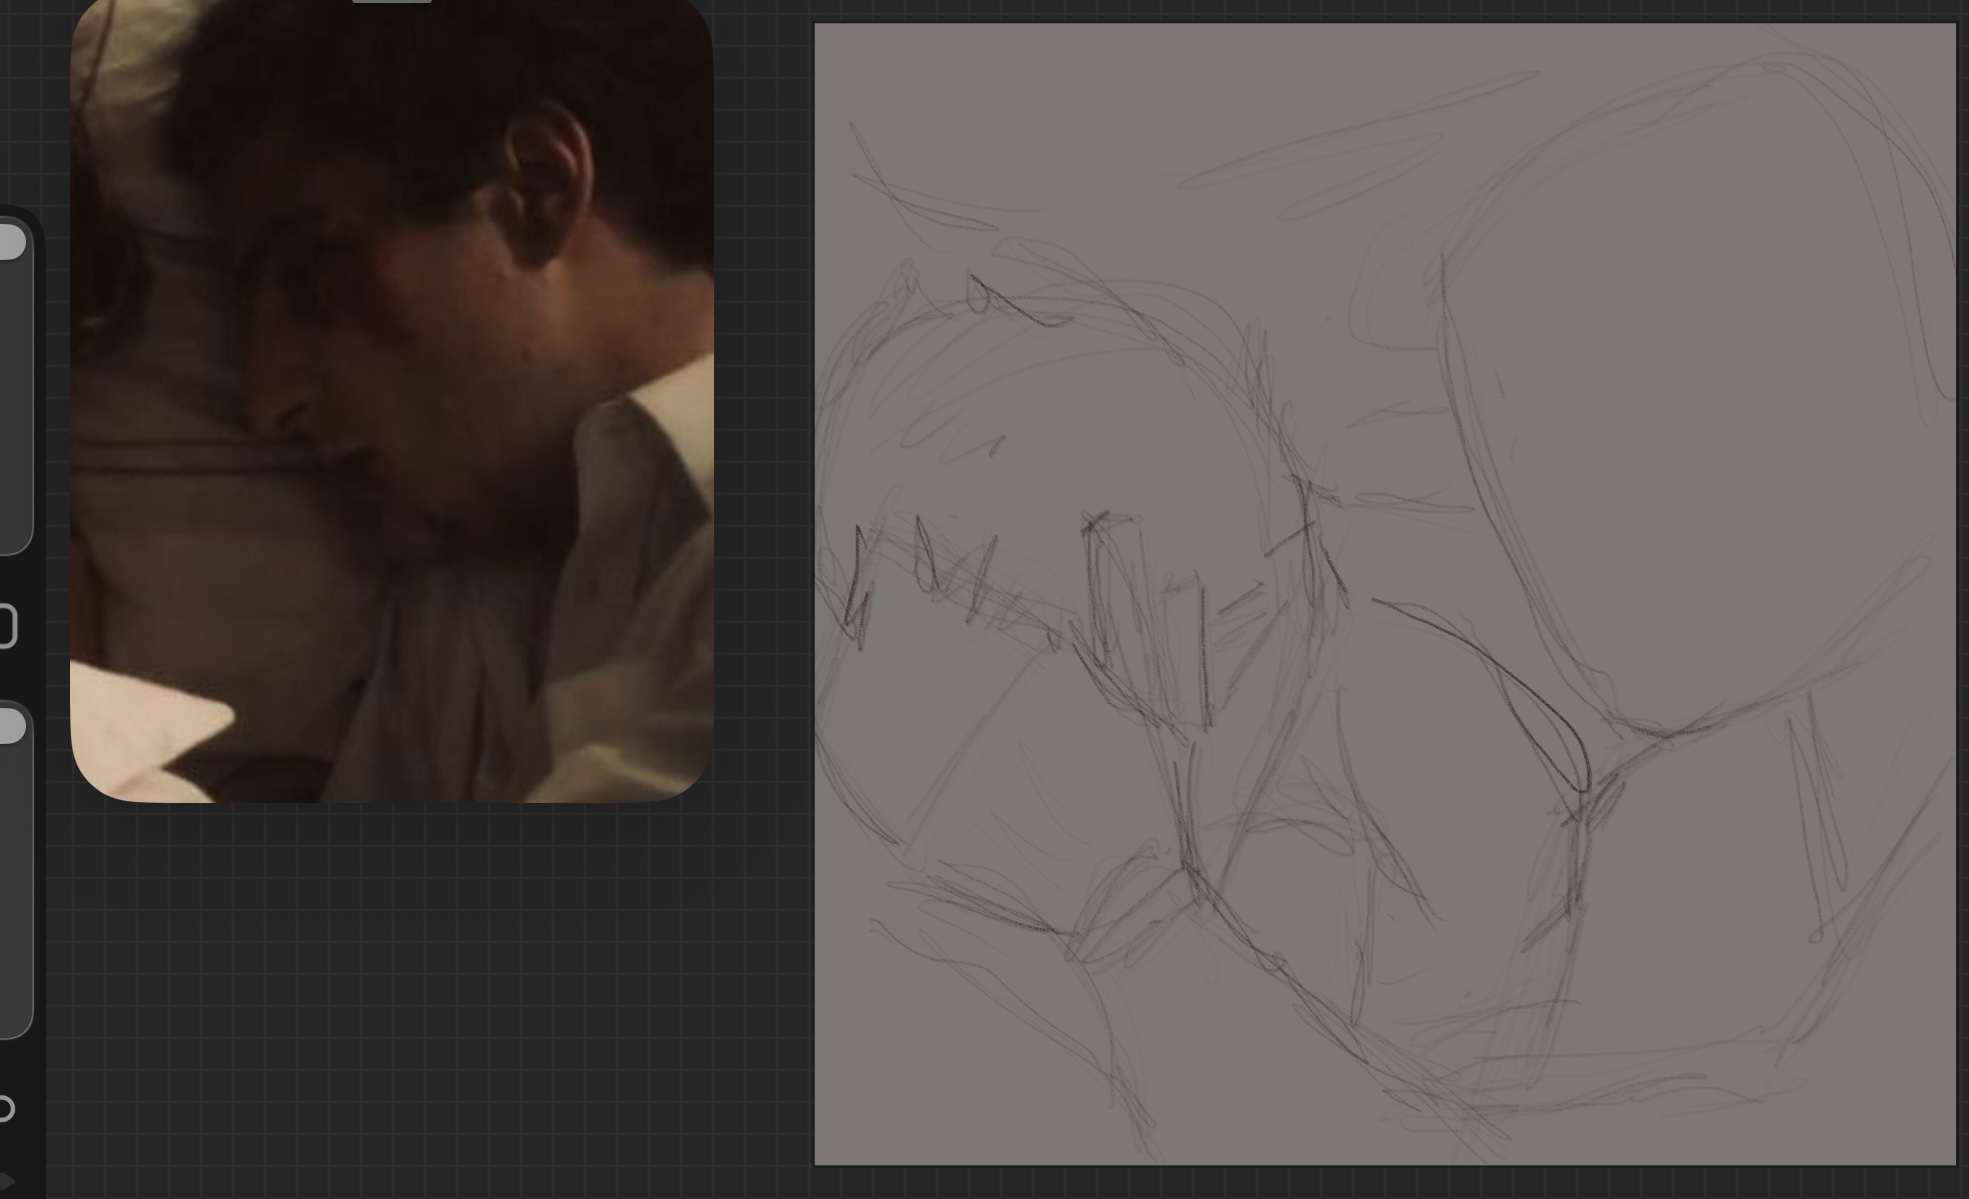Screen dimensions: 1969x1199
Task: Tap the brush size slider handle
Action: click(x=10, y=243)
